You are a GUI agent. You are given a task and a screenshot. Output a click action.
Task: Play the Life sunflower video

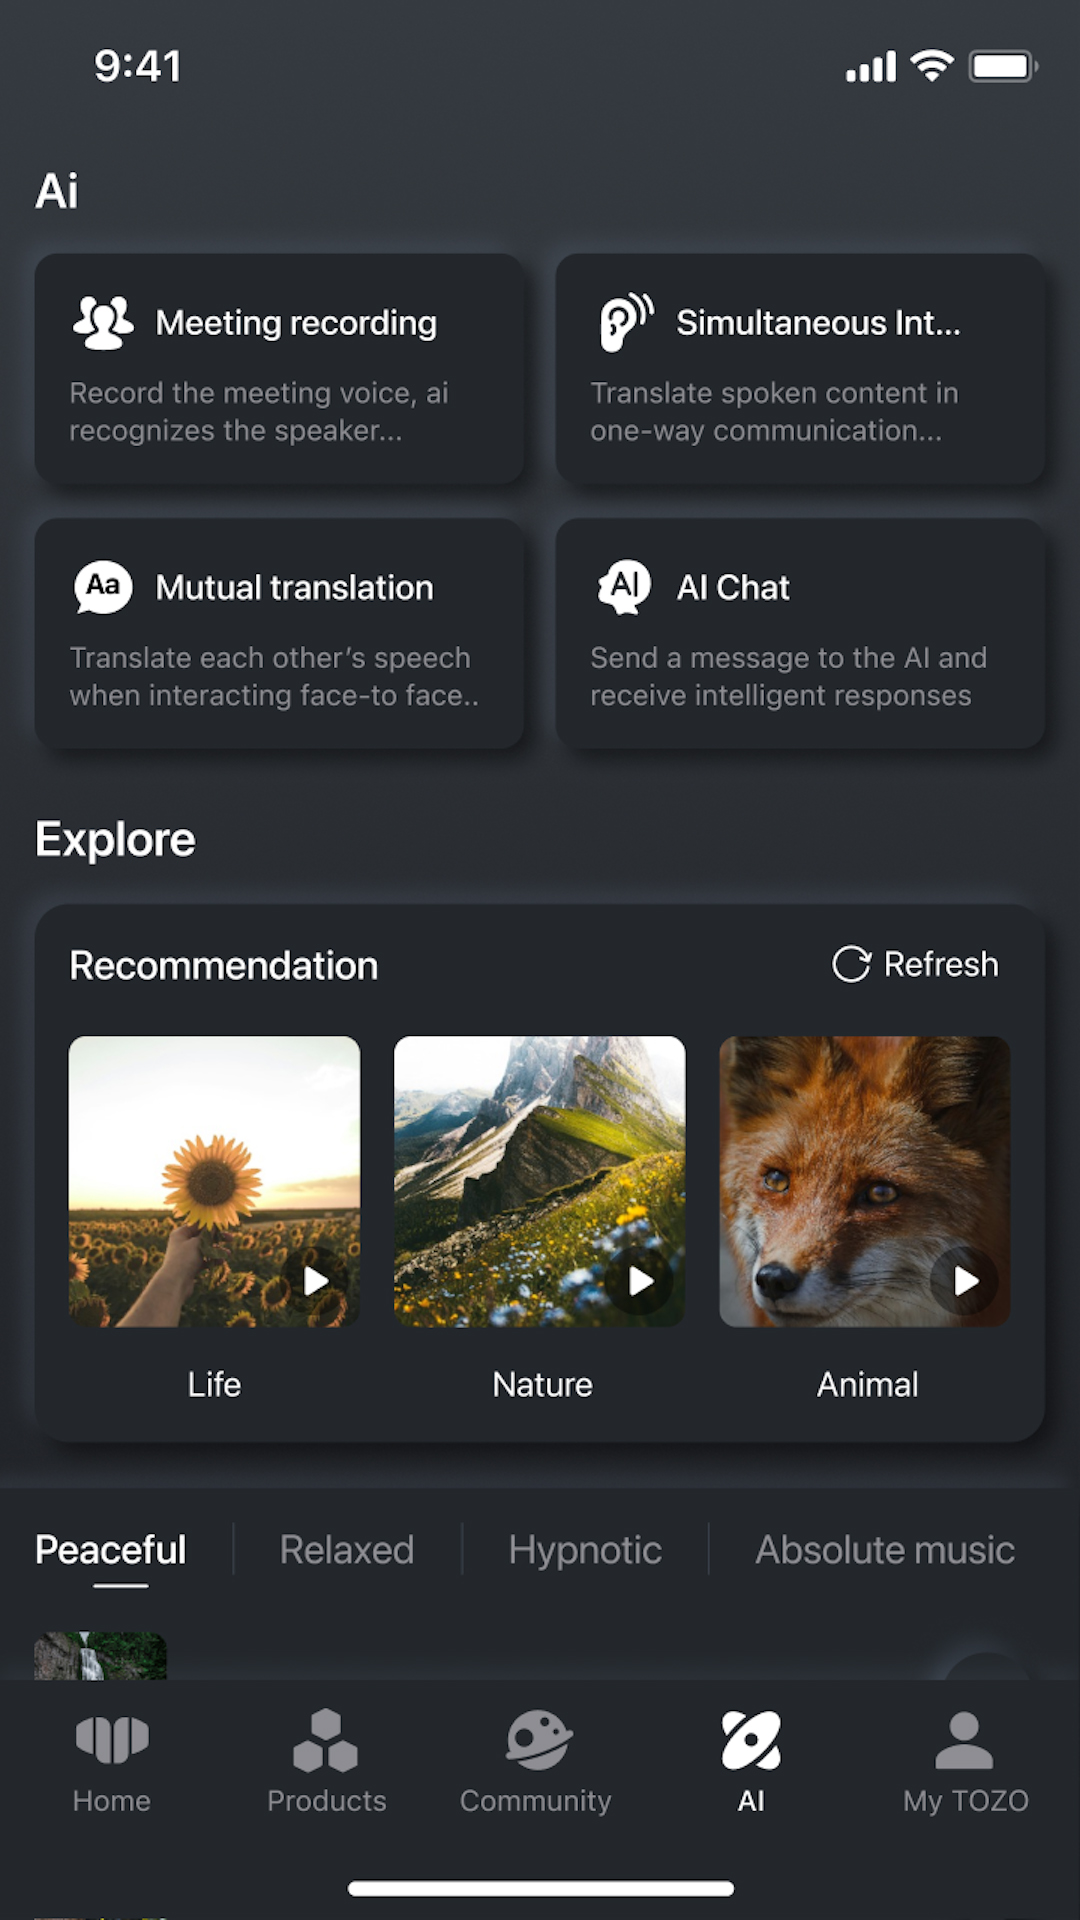pos(316,1281)
